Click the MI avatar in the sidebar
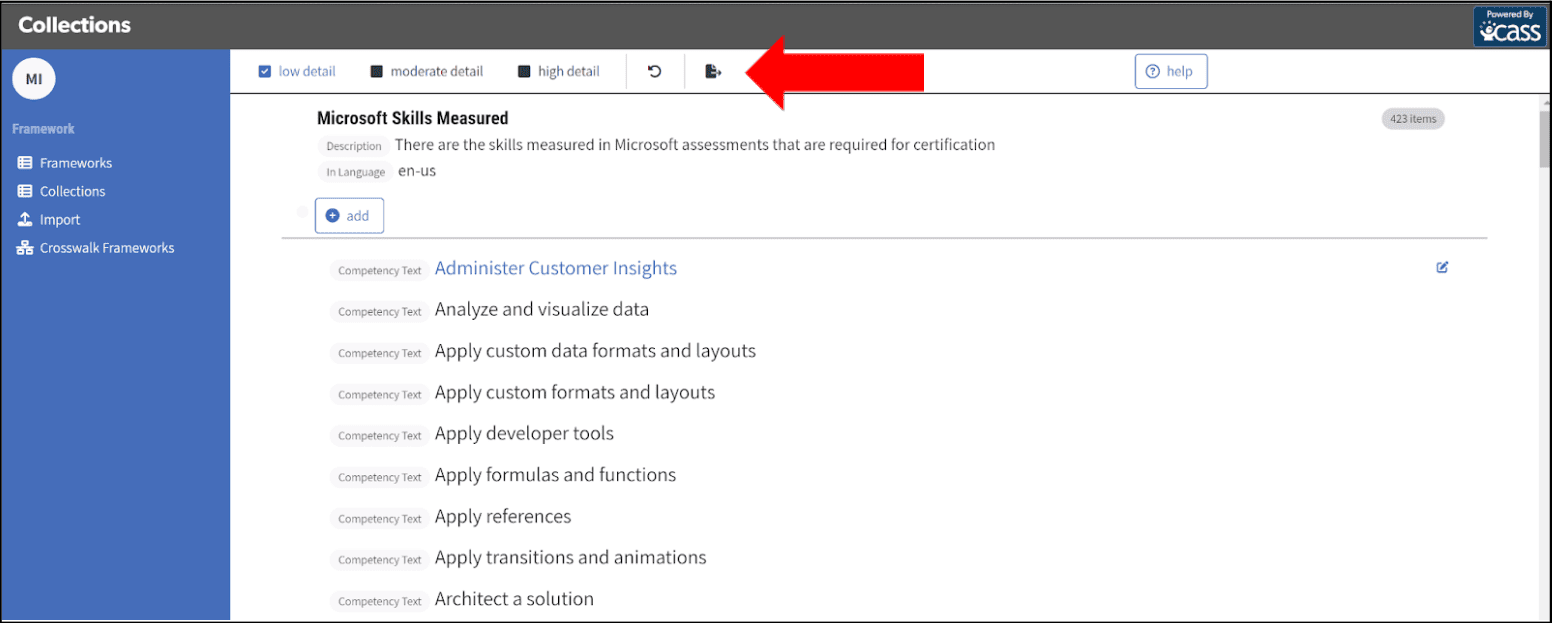Screen dimensions: 1552x623 [x=33, y=78]
